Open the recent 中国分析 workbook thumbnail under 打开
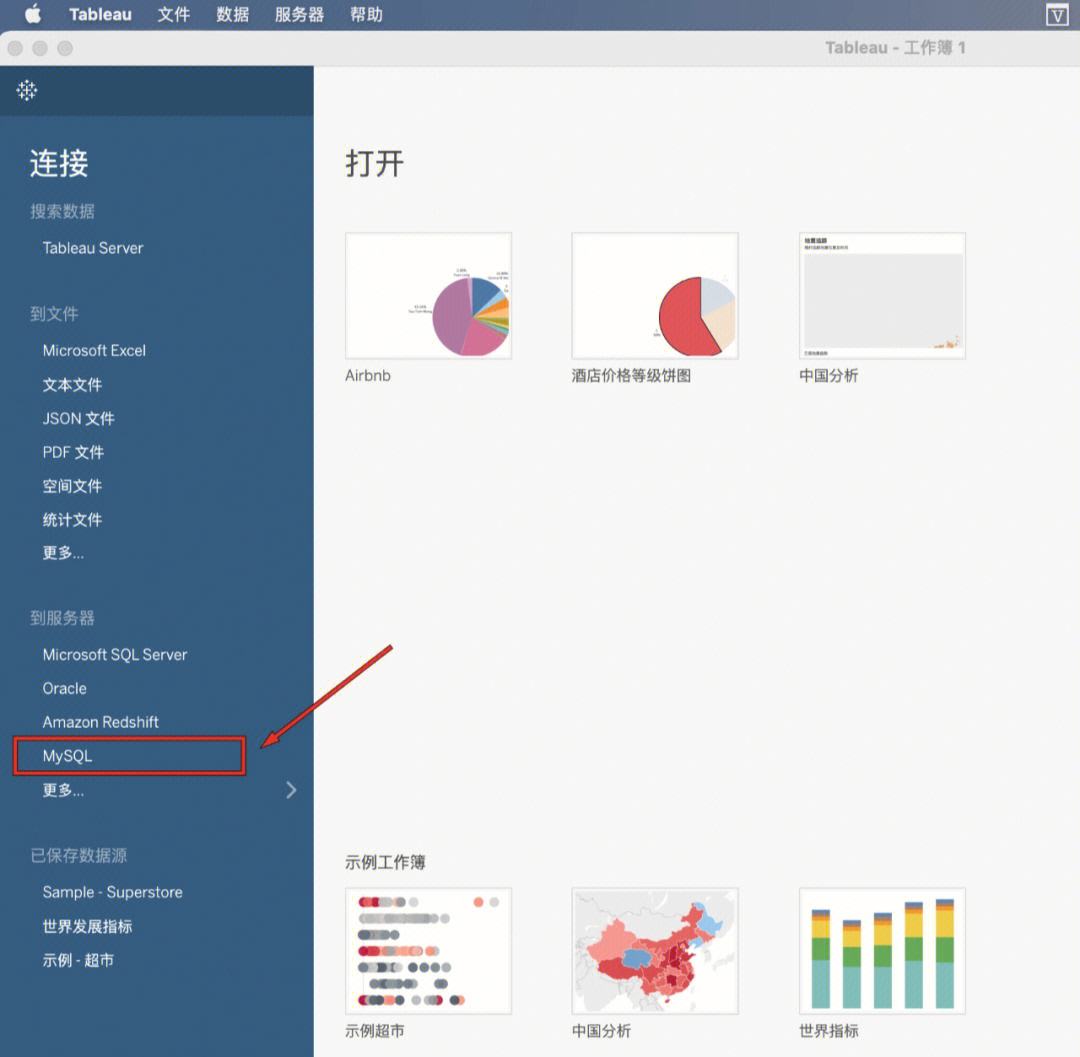Screen dimensions: 1080x1057 click(x=882, y=295)
